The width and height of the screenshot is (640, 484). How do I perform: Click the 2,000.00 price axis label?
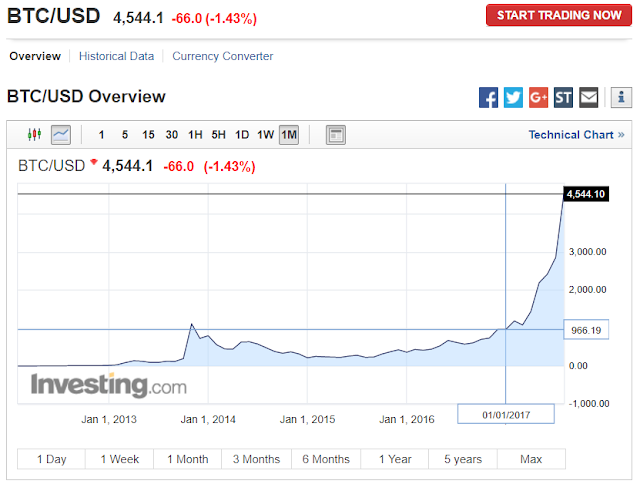588,290
